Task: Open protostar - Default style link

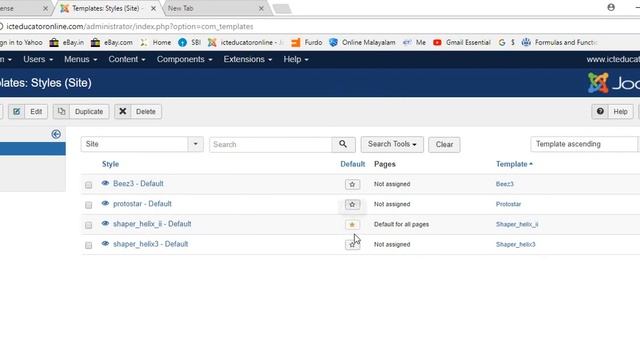Action: tap(142, 204)
